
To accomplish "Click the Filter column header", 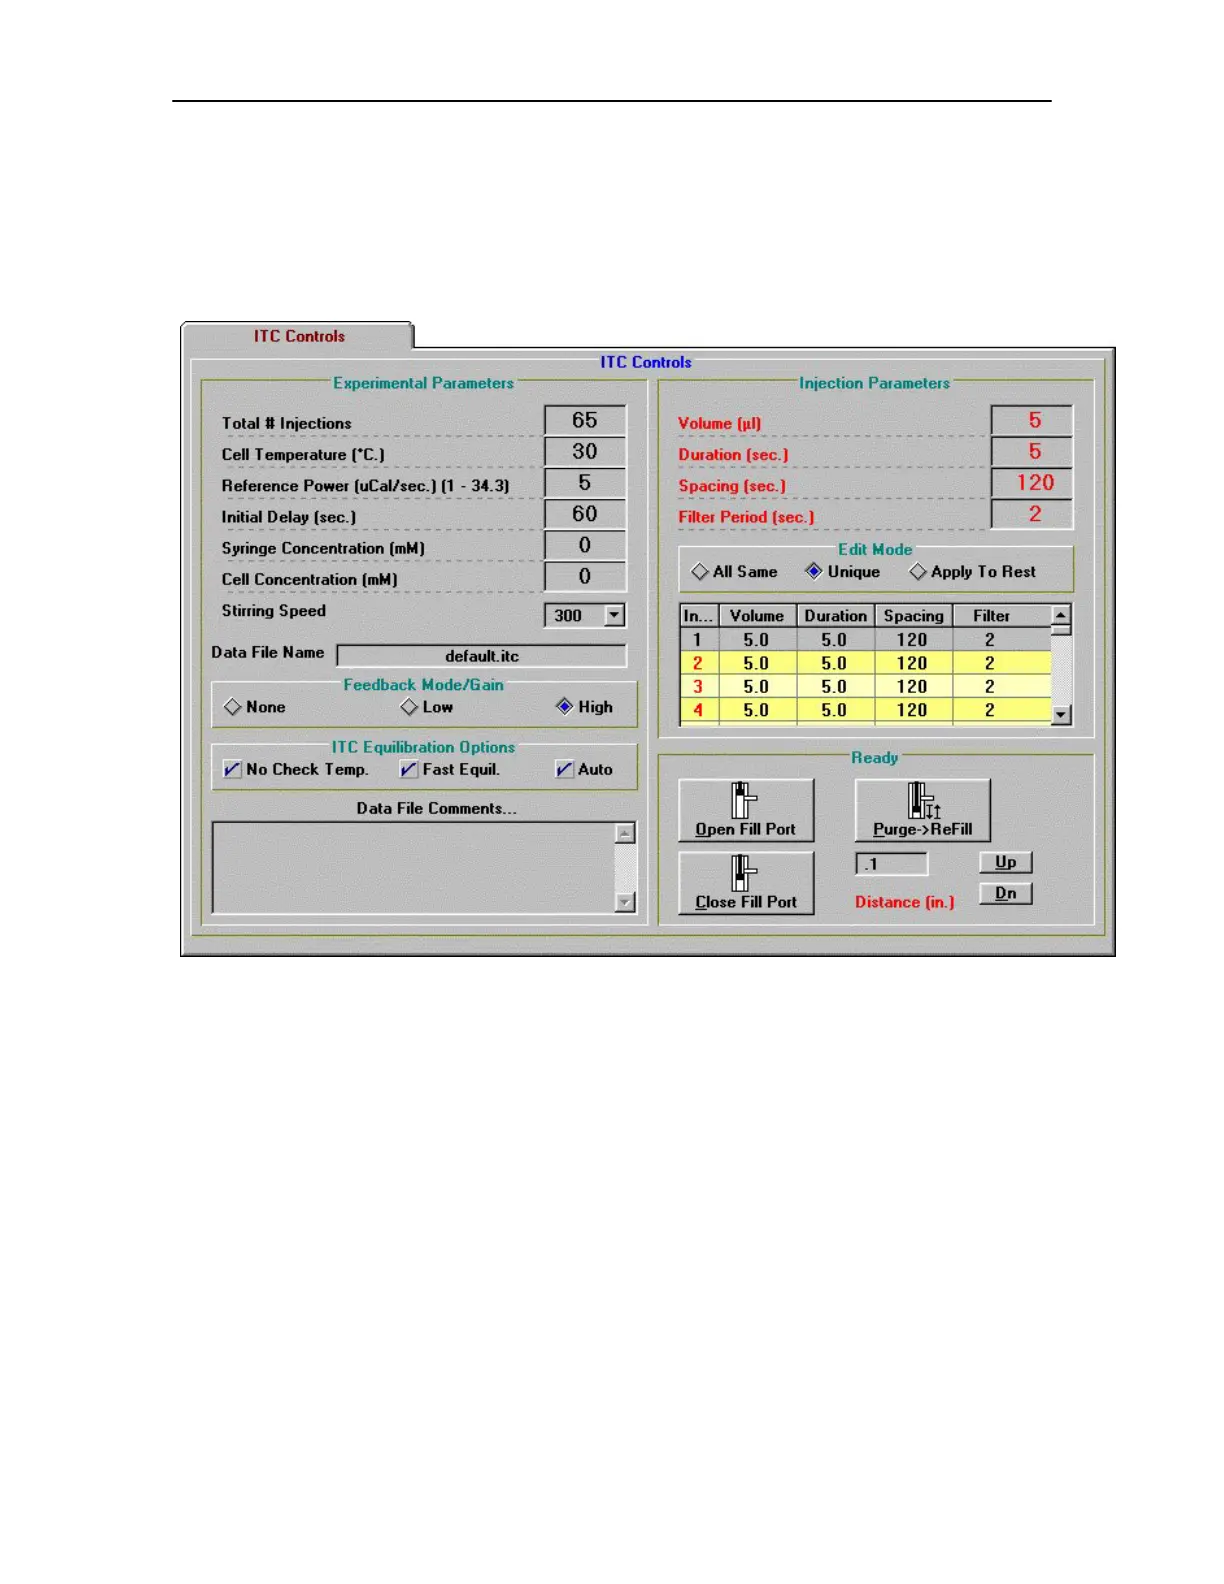I will pos(1001,616).
